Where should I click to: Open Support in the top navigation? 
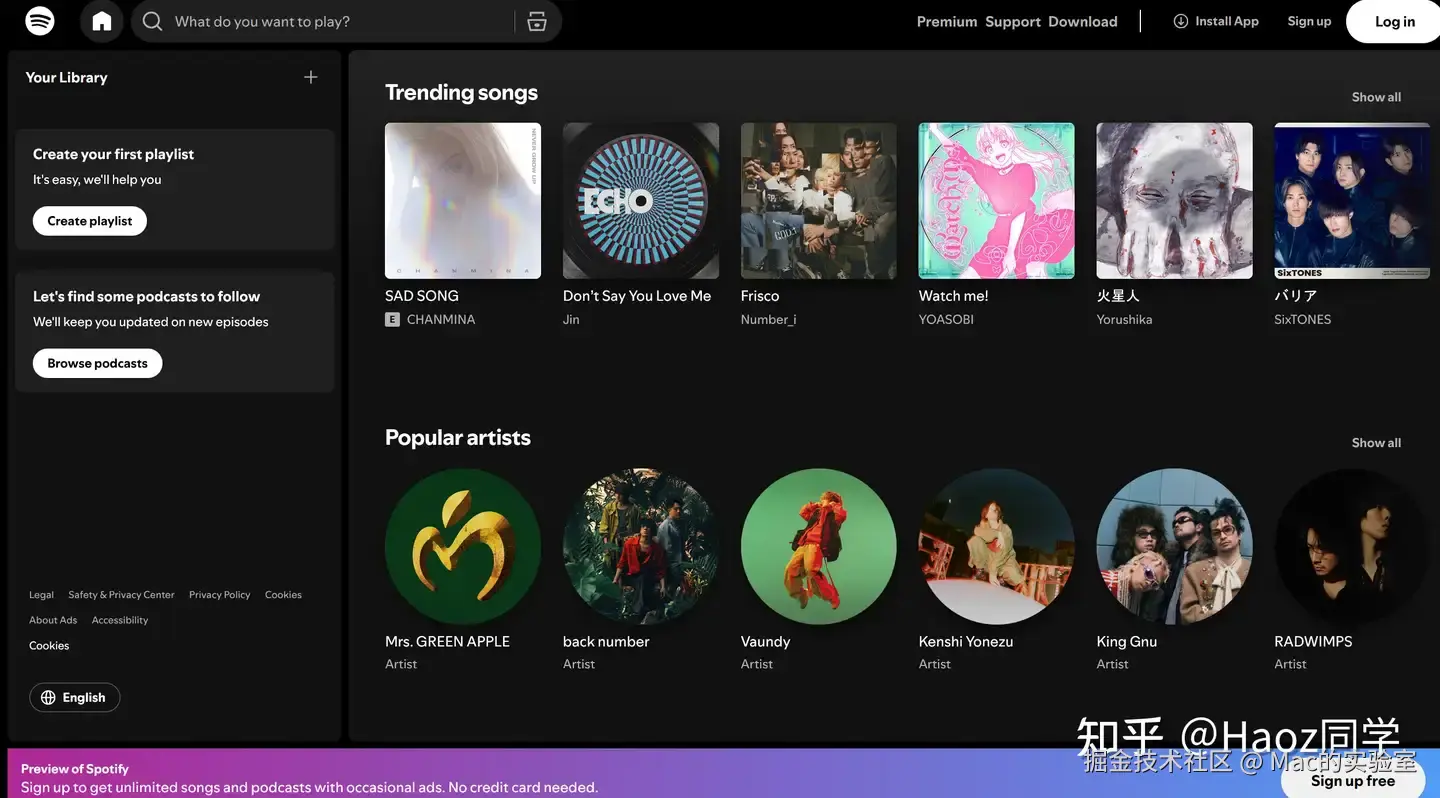[x=1013, y=22]
